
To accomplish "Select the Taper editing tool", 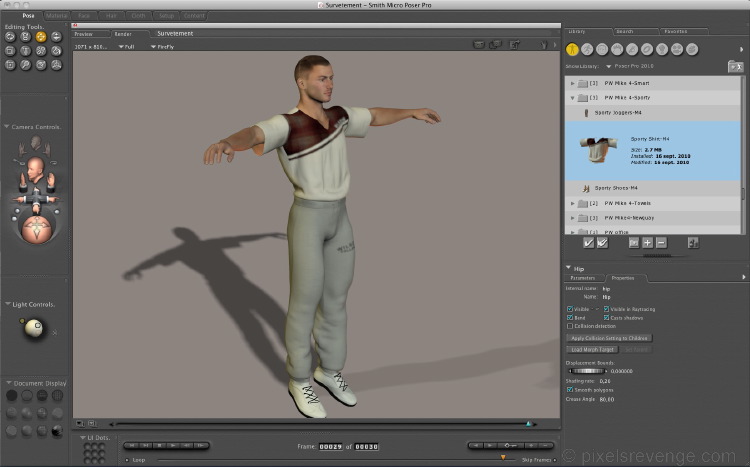I will [25, 51].
